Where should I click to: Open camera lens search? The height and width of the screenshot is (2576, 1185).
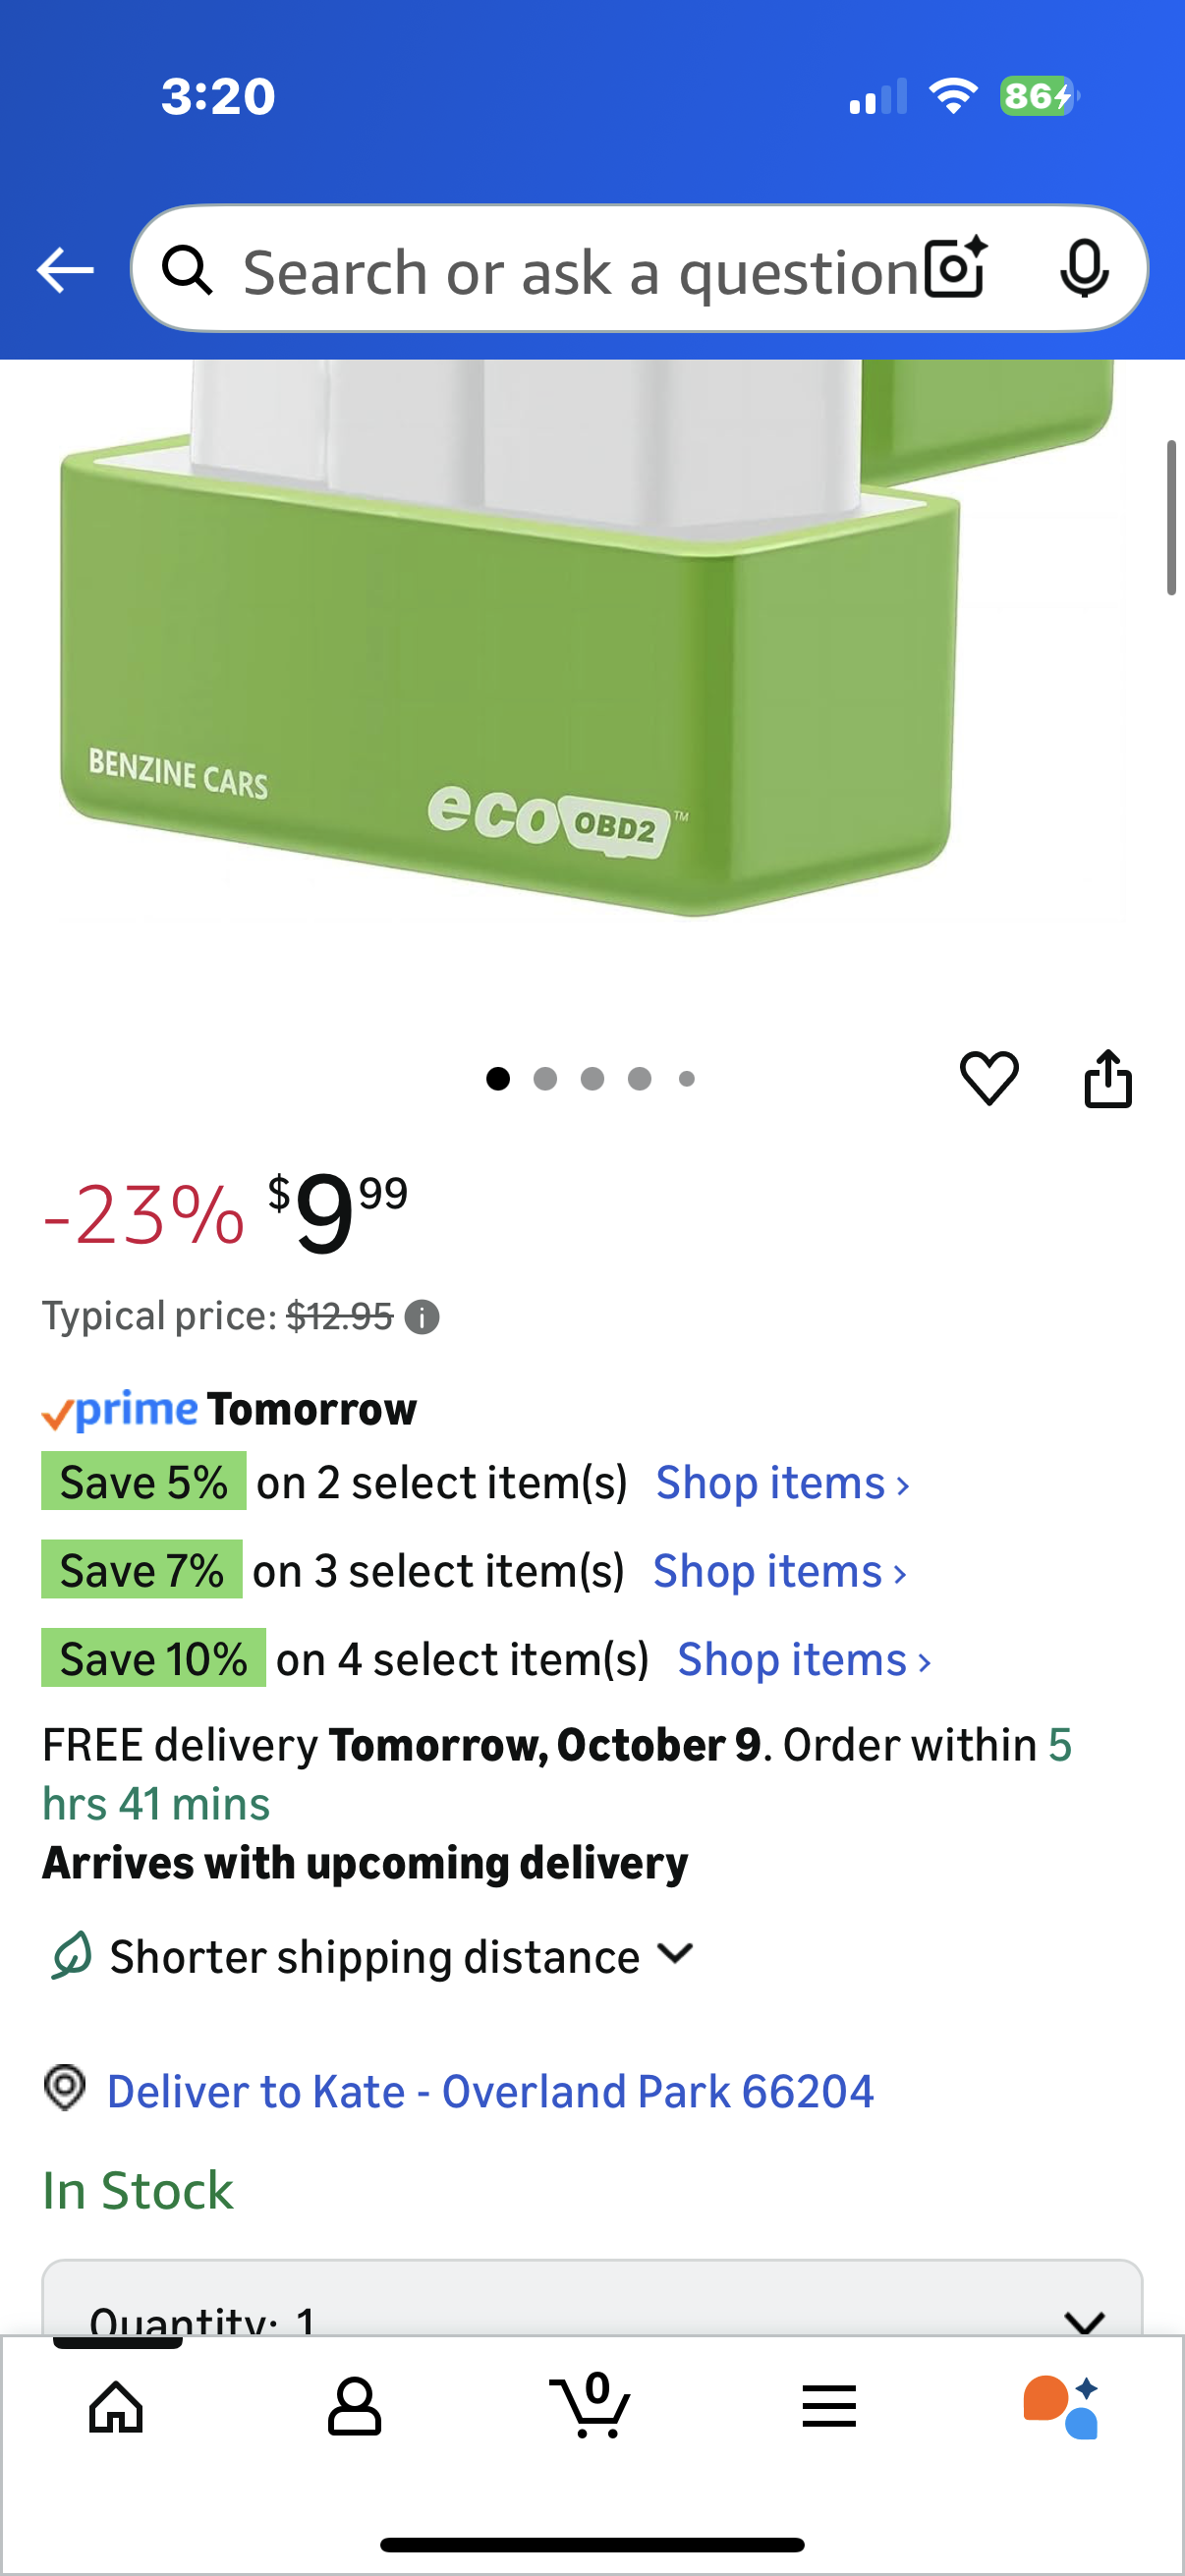pyautogui.click(x=955, y=269)
